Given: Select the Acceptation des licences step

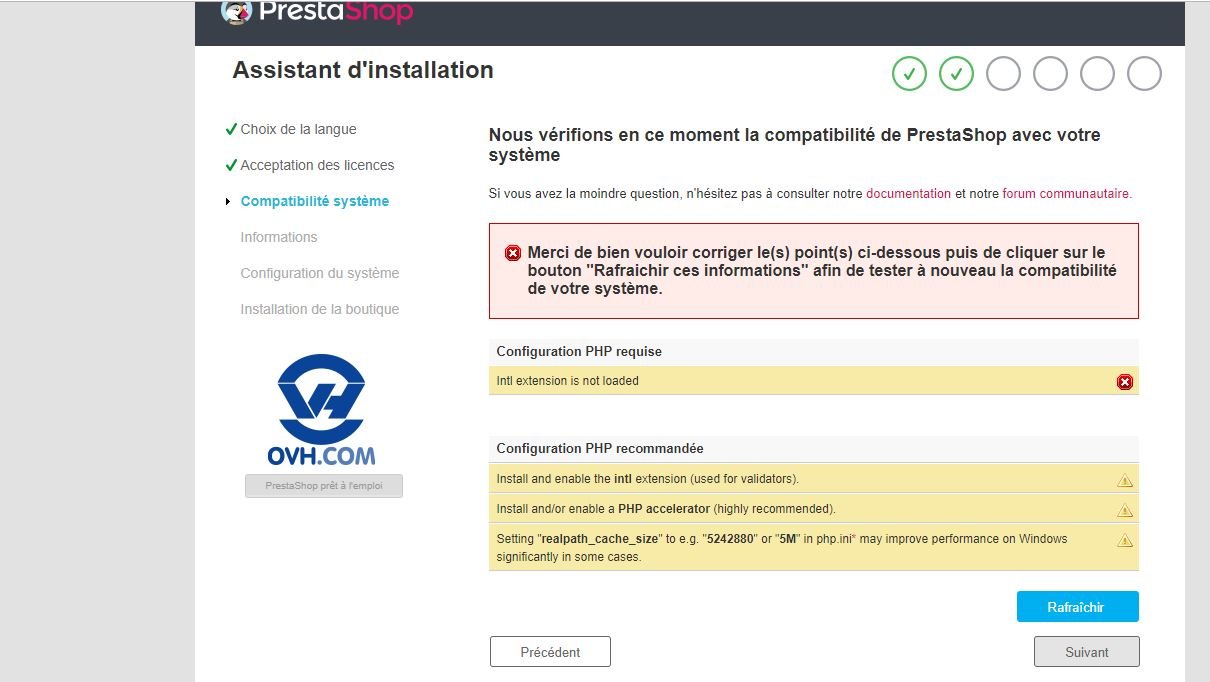Looking at the screenshot, I should [317, 165].
